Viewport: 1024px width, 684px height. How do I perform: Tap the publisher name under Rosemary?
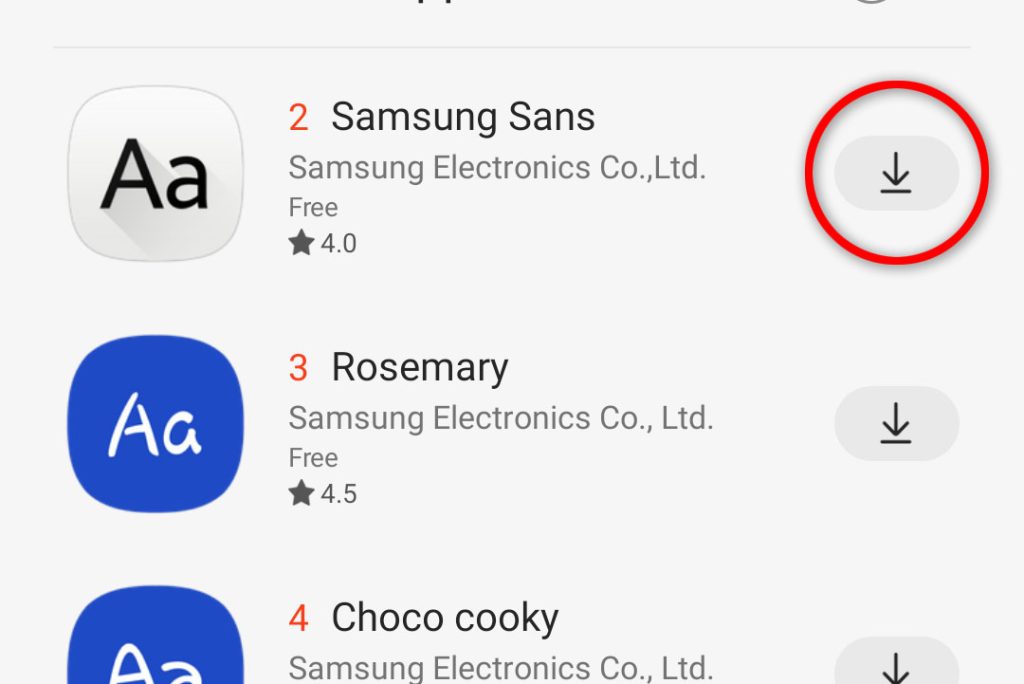pyautogui.click(x=501, y=418)
